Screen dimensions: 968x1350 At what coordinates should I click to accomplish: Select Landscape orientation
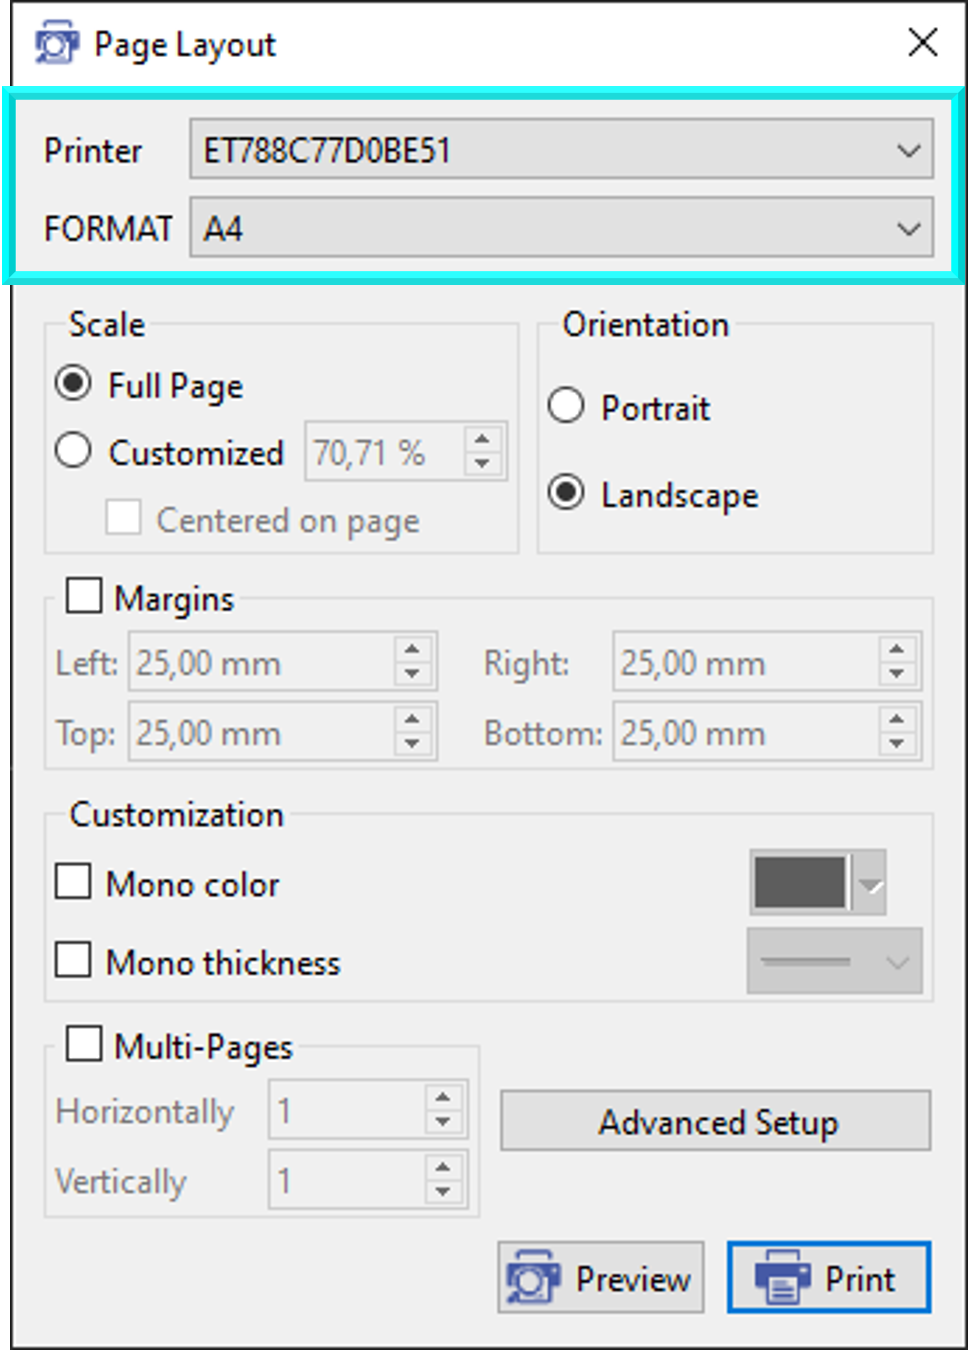(x=566, y=493)
